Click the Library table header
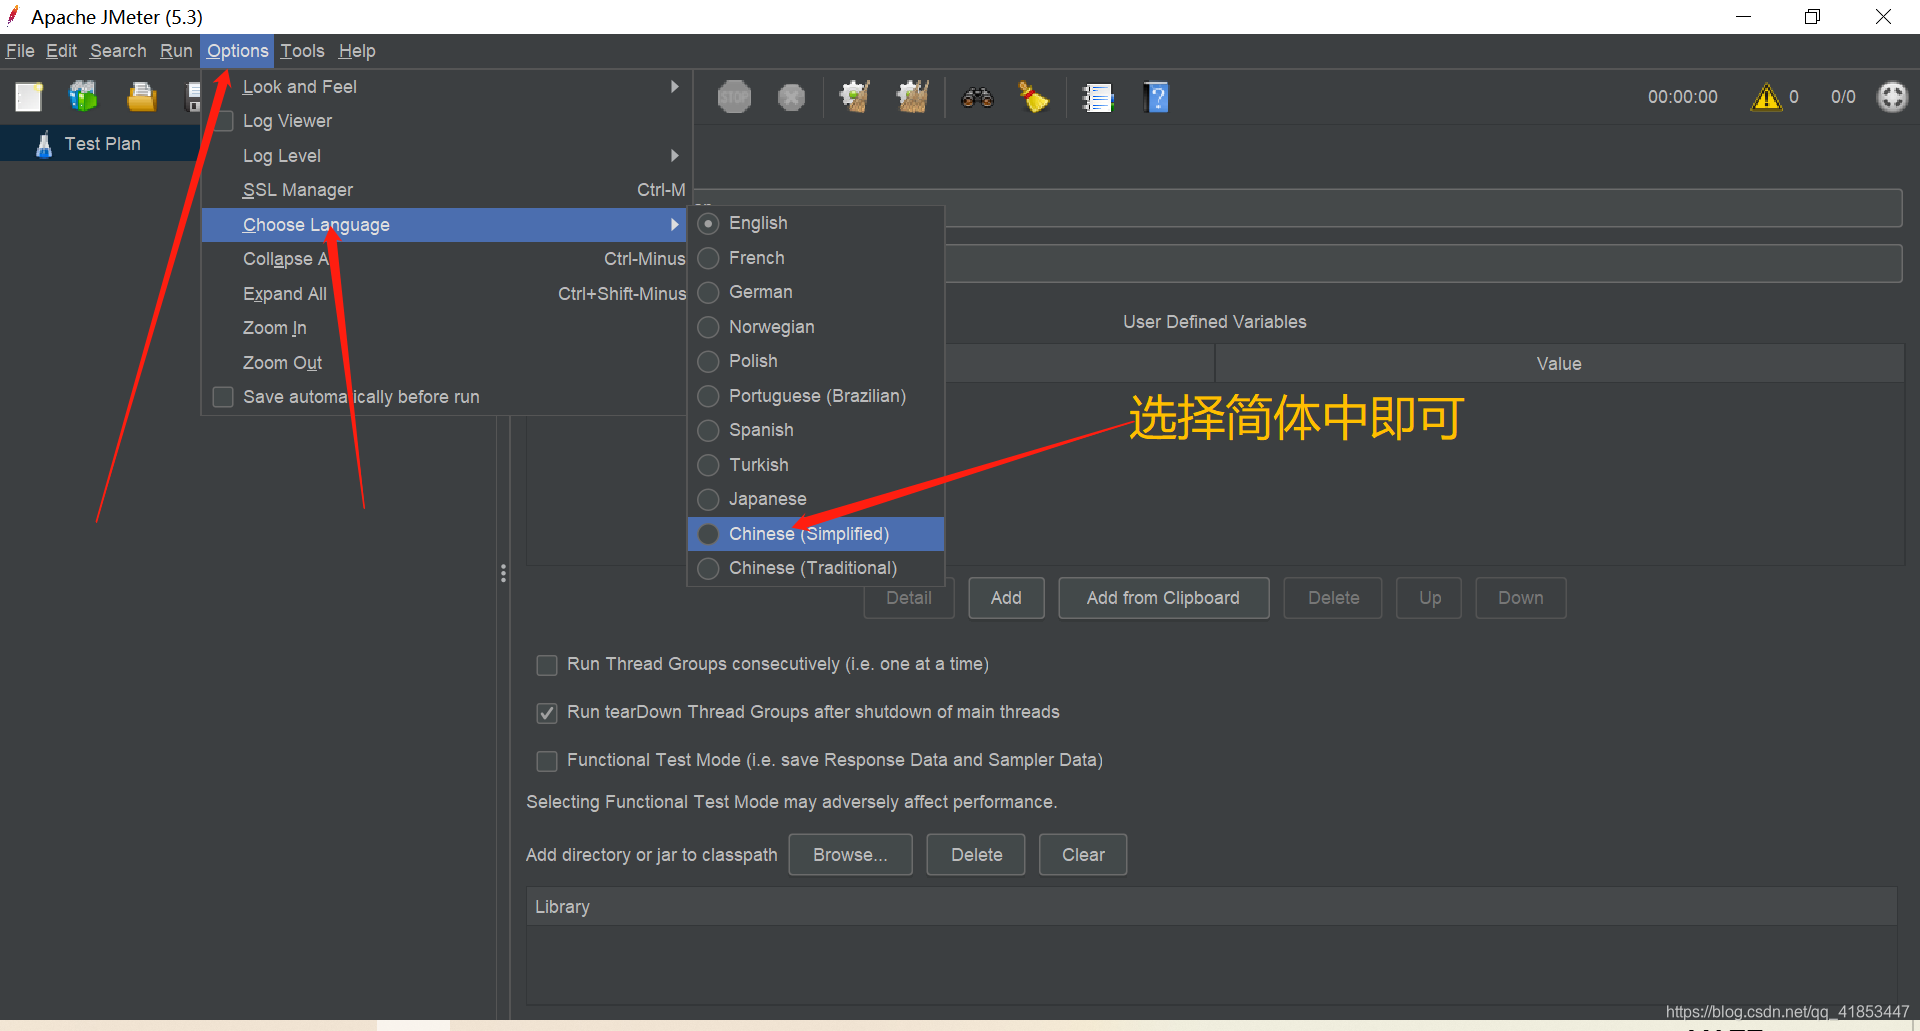The image size is (1920, 1031). click(1211, 907)
